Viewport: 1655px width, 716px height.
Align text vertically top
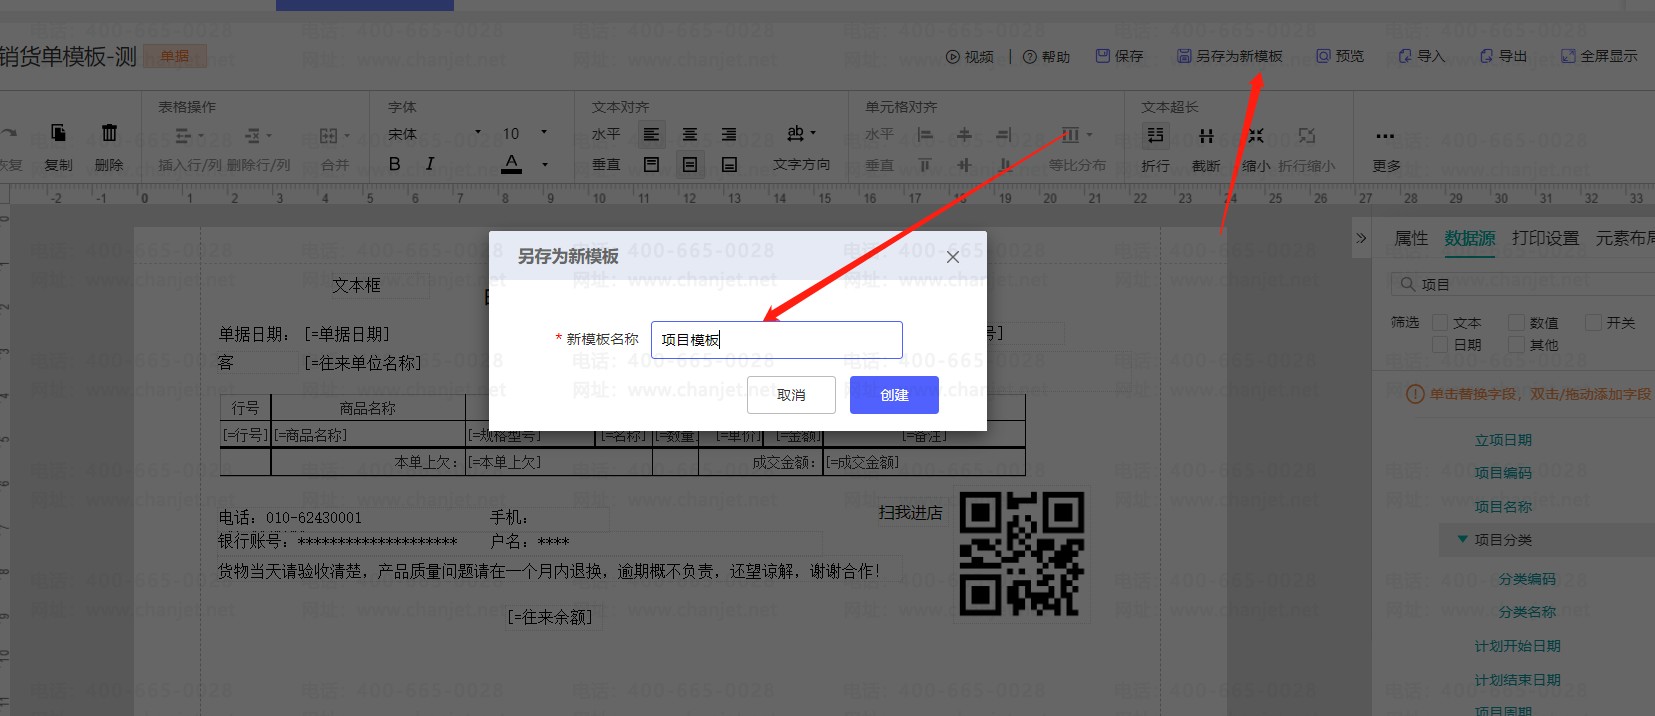(x=651, y=164)
